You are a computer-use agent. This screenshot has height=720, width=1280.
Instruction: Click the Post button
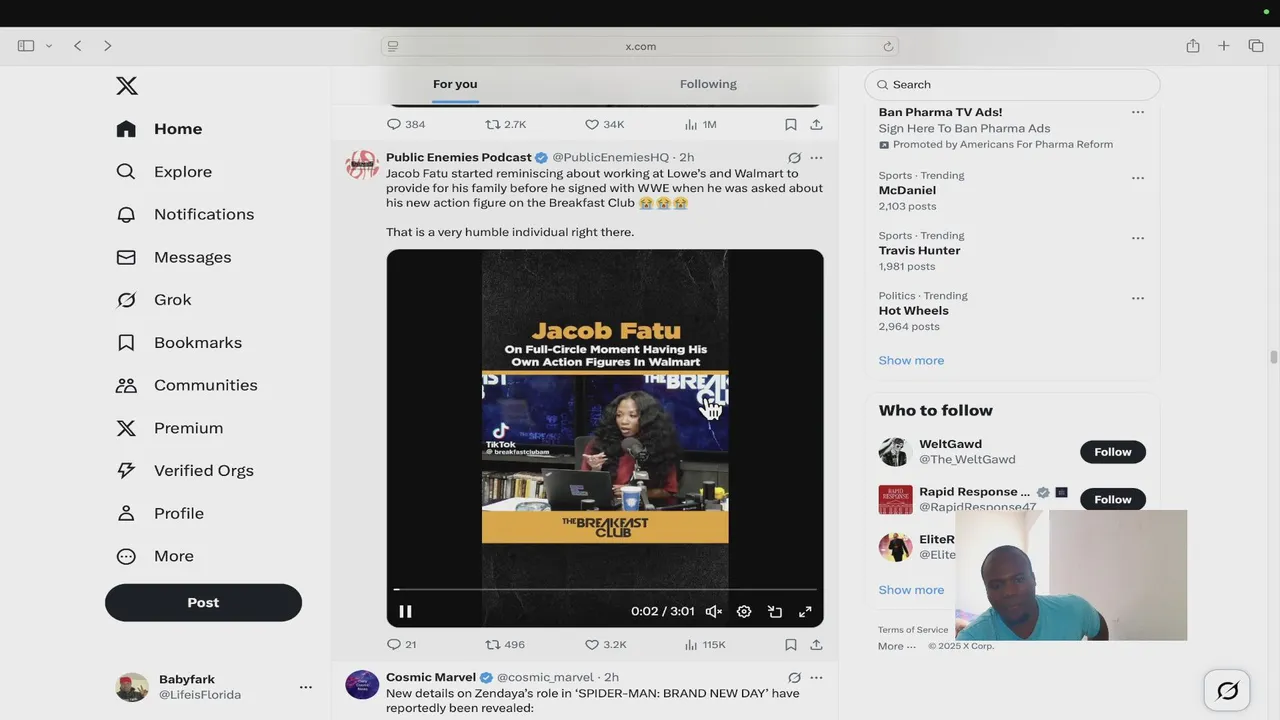(x=203, y=602)
